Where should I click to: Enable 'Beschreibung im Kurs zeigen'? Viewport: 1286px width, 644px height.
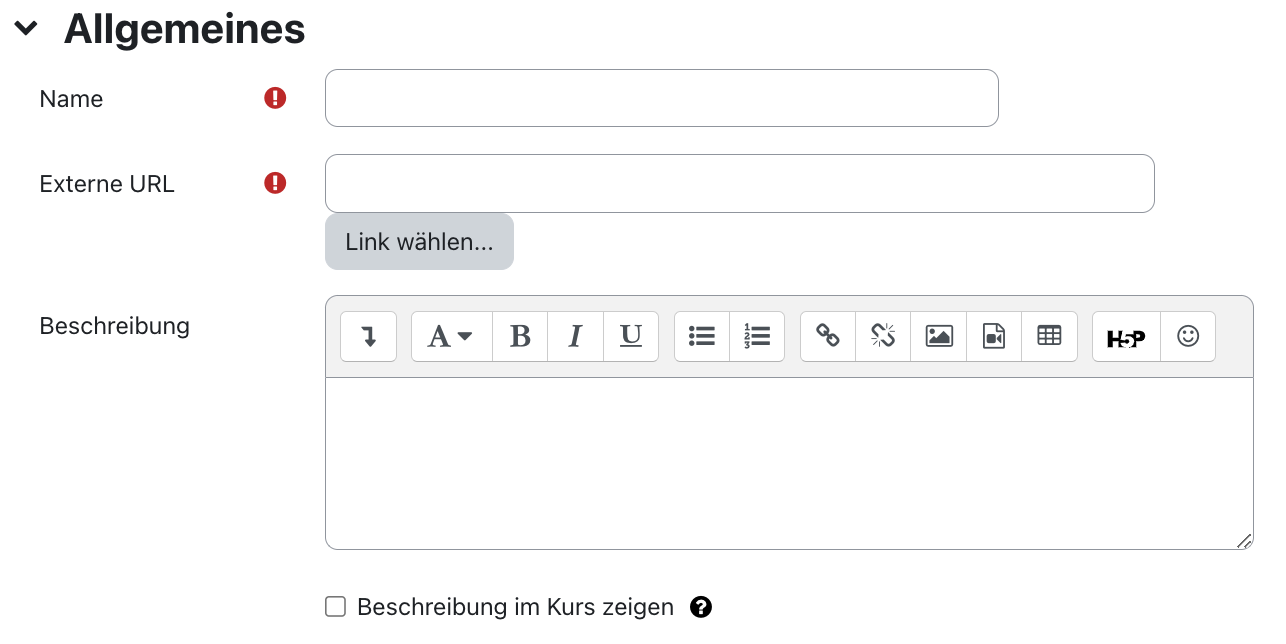click(x=335, y=607)
